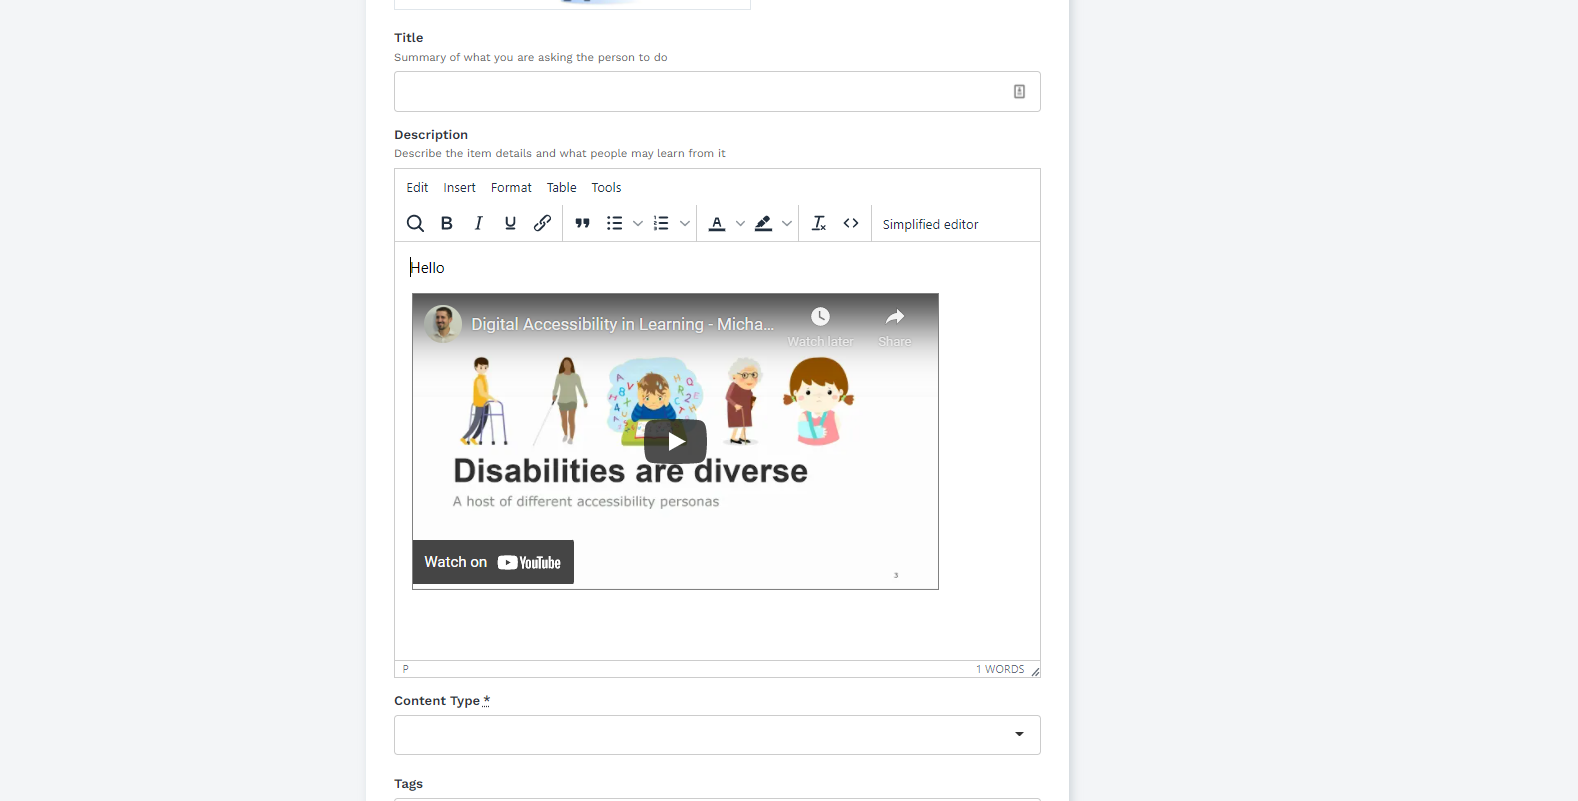Grab the editor resize handle
The image size is (1578, 801).
point(1035,671)
